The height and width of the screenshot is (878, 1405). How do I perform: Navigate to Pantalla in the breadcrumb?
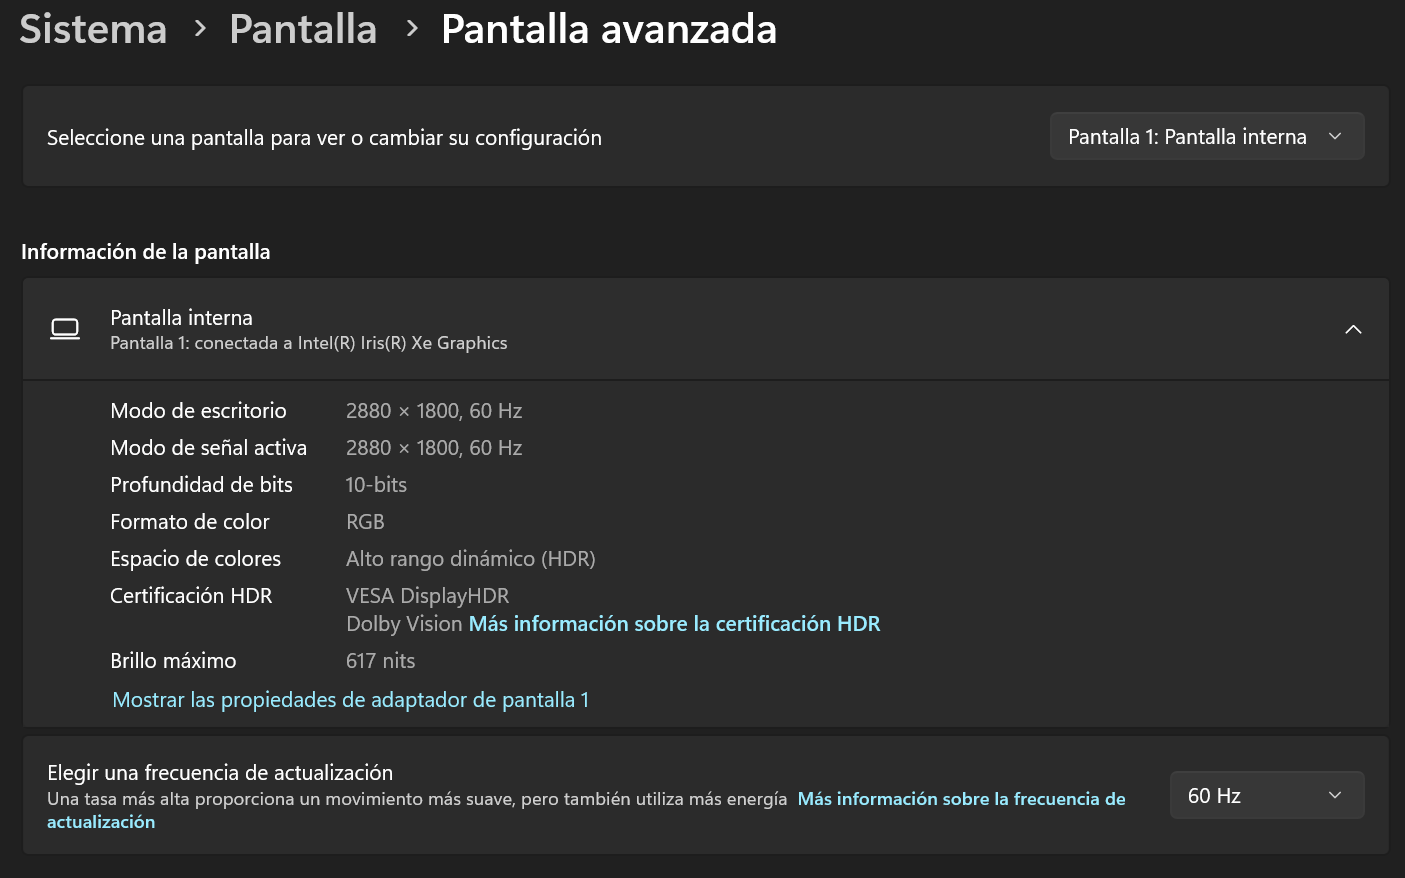[x=303, y=29]
